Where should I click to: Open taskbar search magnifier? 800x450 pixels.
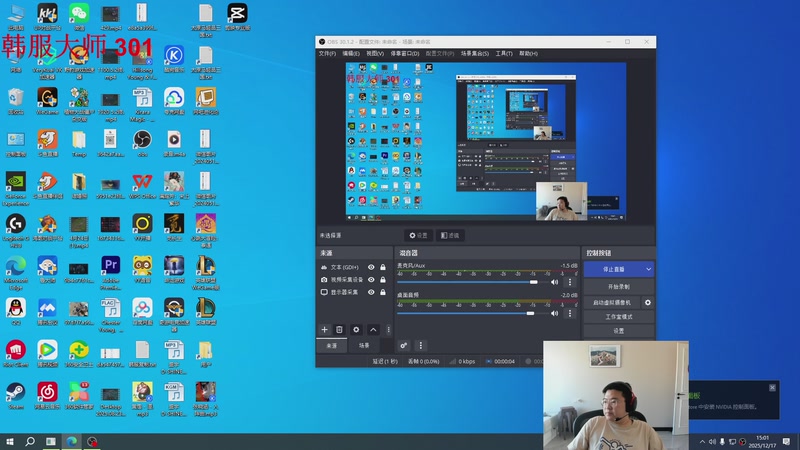(x=30, y=441)
